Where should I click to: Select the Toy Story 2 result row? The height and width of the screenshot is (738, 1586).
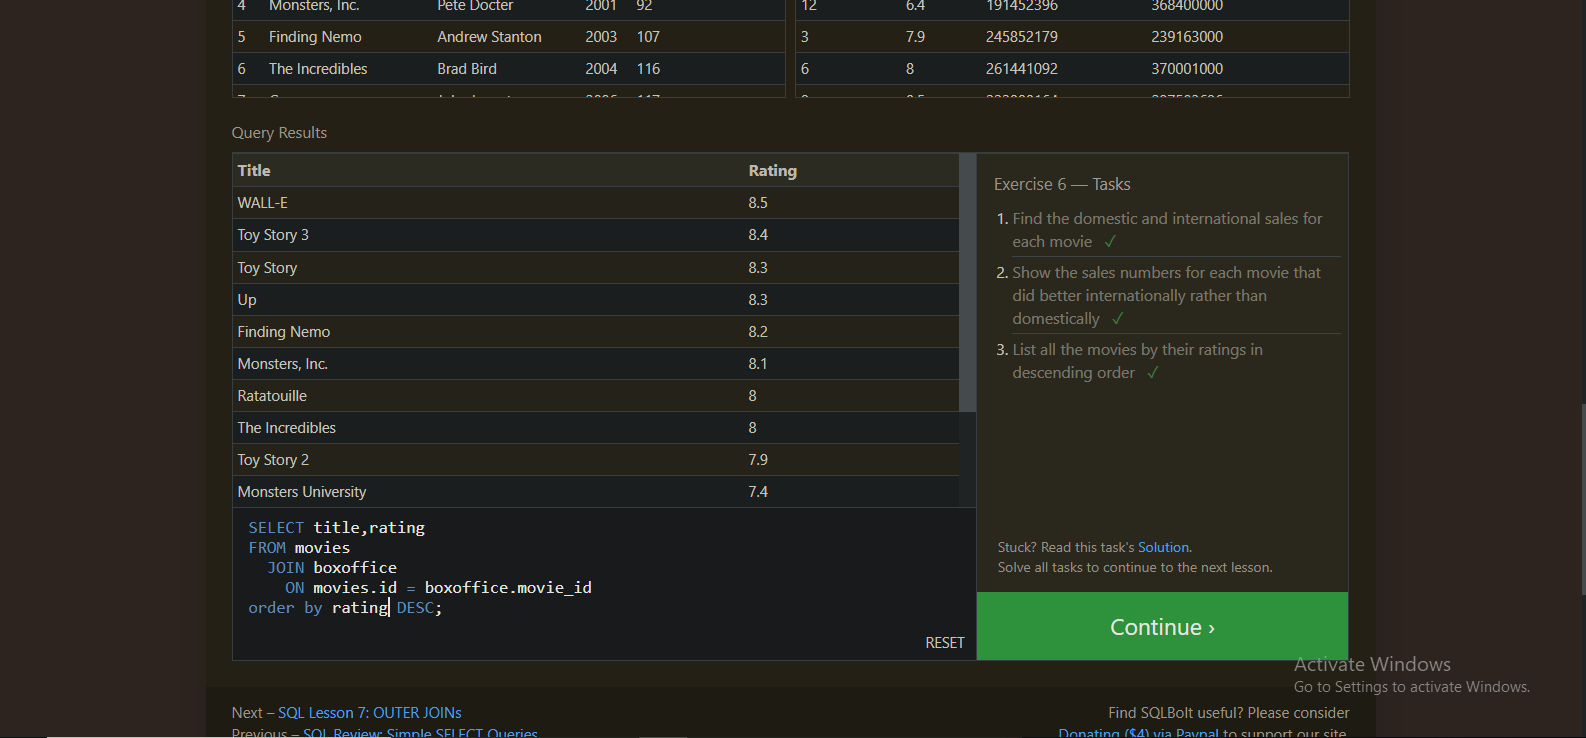pos(596,459)
